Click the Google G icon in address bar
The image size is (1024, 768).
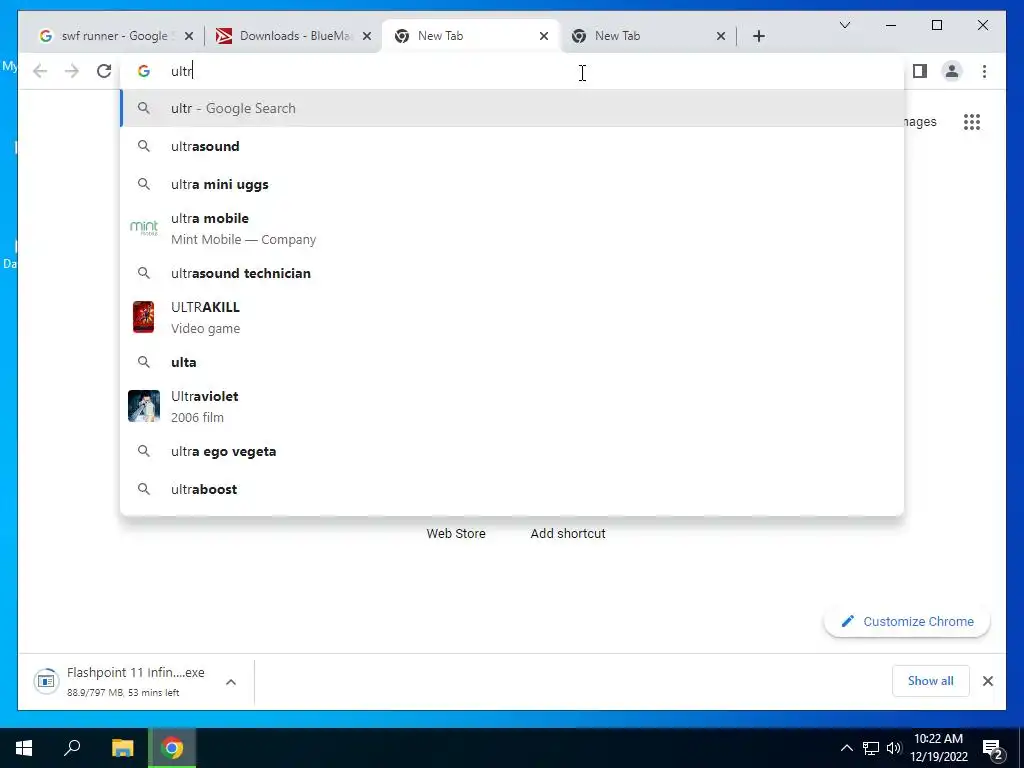pos(144,71)
